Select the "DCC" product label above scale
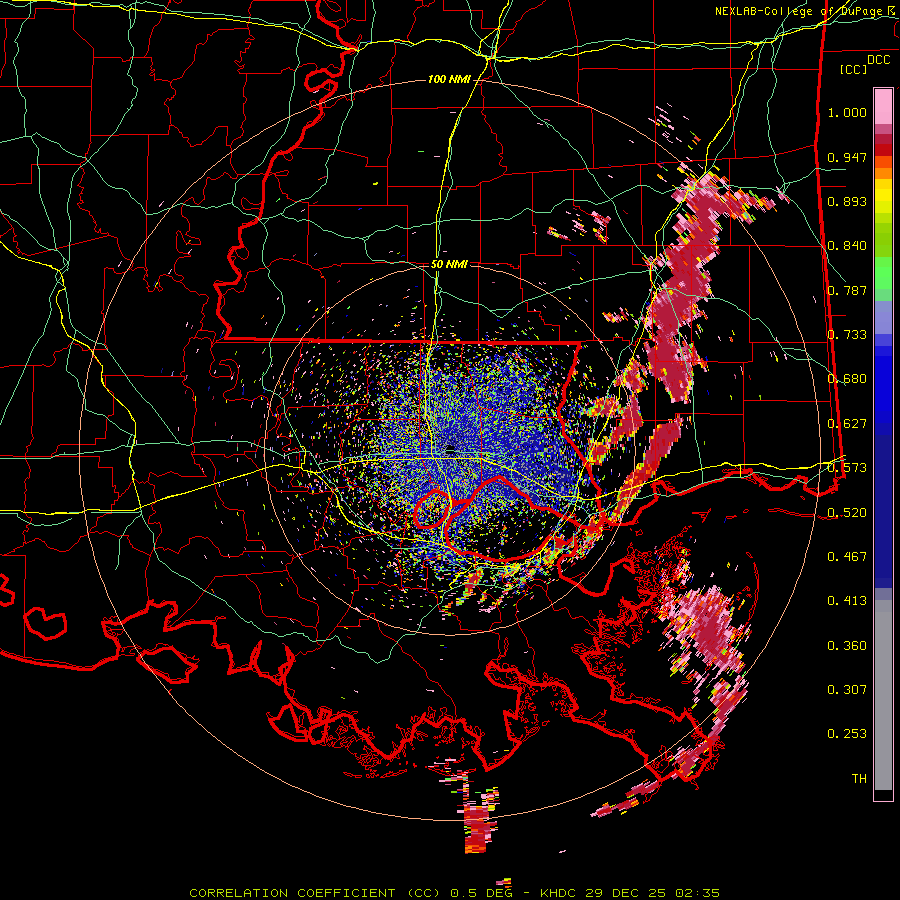The height and width of the screenshot is (900, 900). tap(878, 60)
